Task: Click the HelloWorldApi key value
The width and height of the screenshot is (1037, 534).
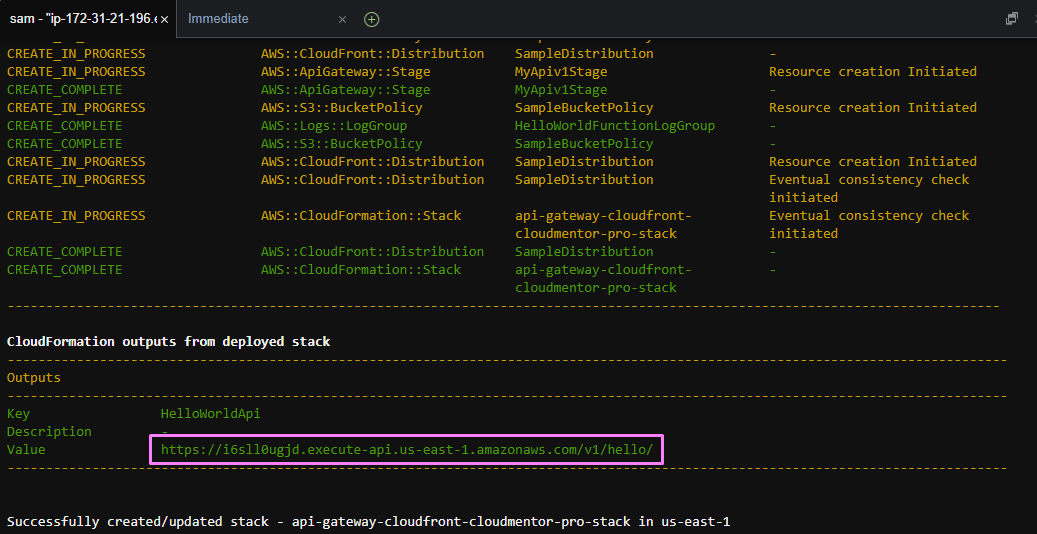Action: [210, 414]
